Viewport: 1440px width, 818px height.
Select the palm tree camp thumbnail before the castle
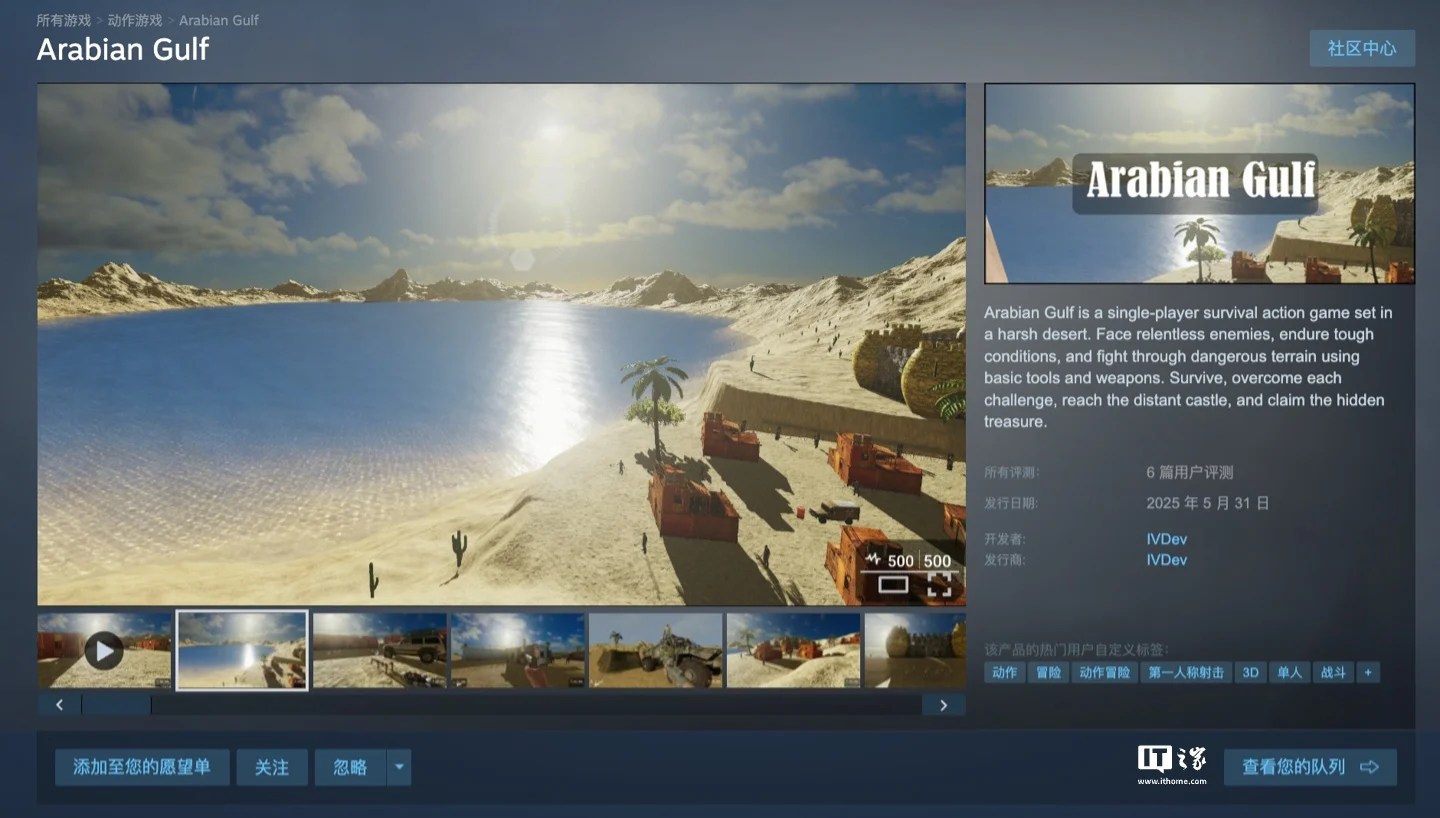[x=794, y=651]
